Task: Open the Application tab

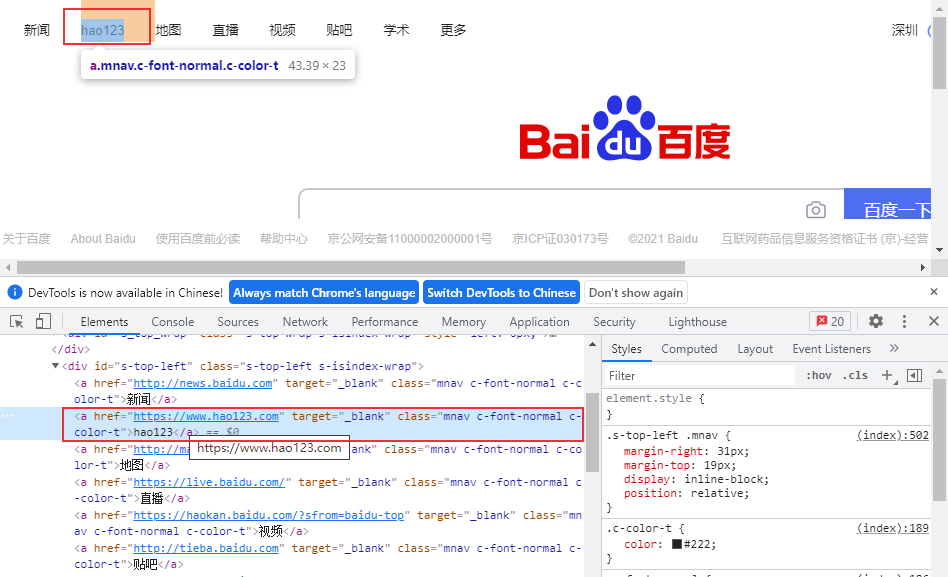Action: [x=539, y=322]
